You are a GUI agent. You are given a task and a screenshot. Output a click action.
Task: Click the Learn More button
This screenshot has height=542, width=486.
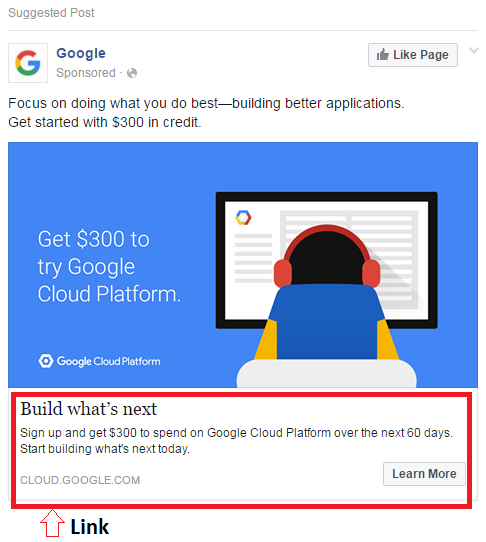(424, 474)
